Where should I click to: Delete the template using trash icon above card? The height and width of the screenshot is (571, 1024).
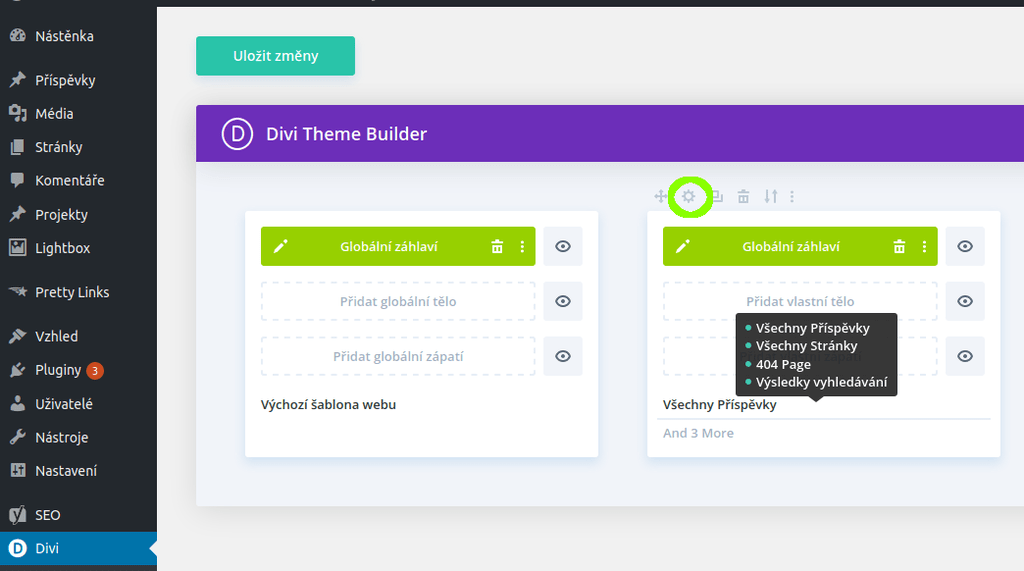click(x=743, y=196)
